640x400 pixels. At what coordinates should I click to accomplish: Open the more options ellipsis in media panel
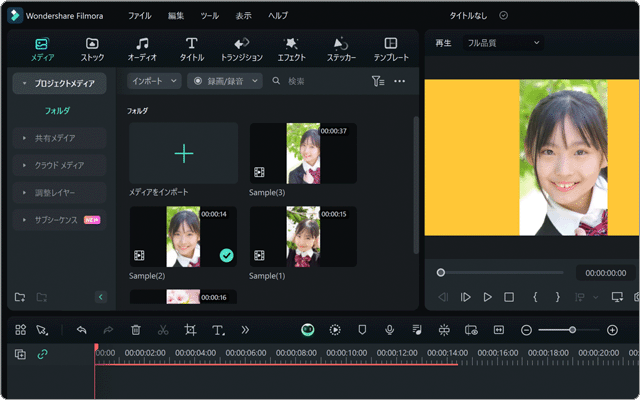[400, 81]
